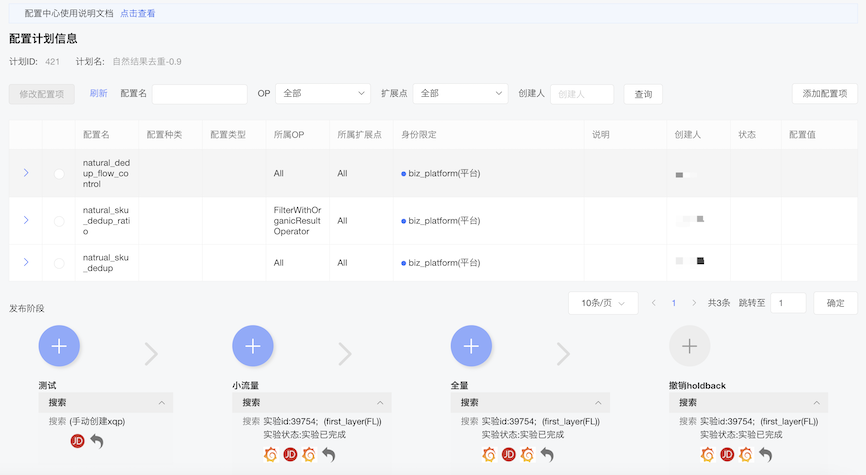The width and height of the screenshot is (866, 475).
Task: Click the grey plus above 撤销holdback stage
Action: (689, 346)
